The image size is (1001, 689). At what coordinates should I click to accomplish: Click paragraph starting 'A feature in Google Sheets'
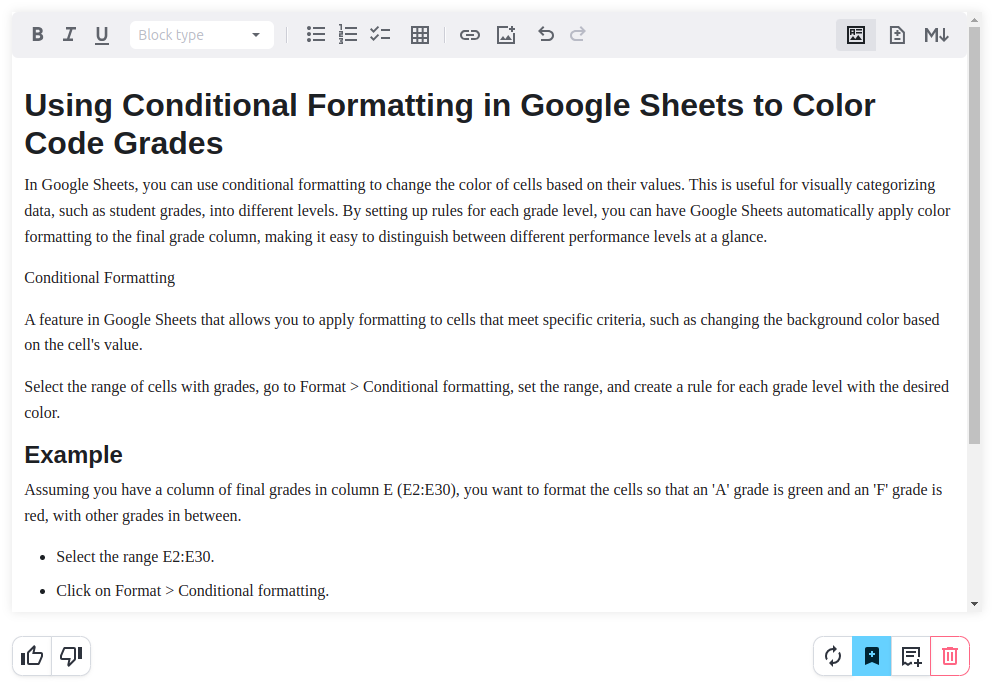[482, 332]
